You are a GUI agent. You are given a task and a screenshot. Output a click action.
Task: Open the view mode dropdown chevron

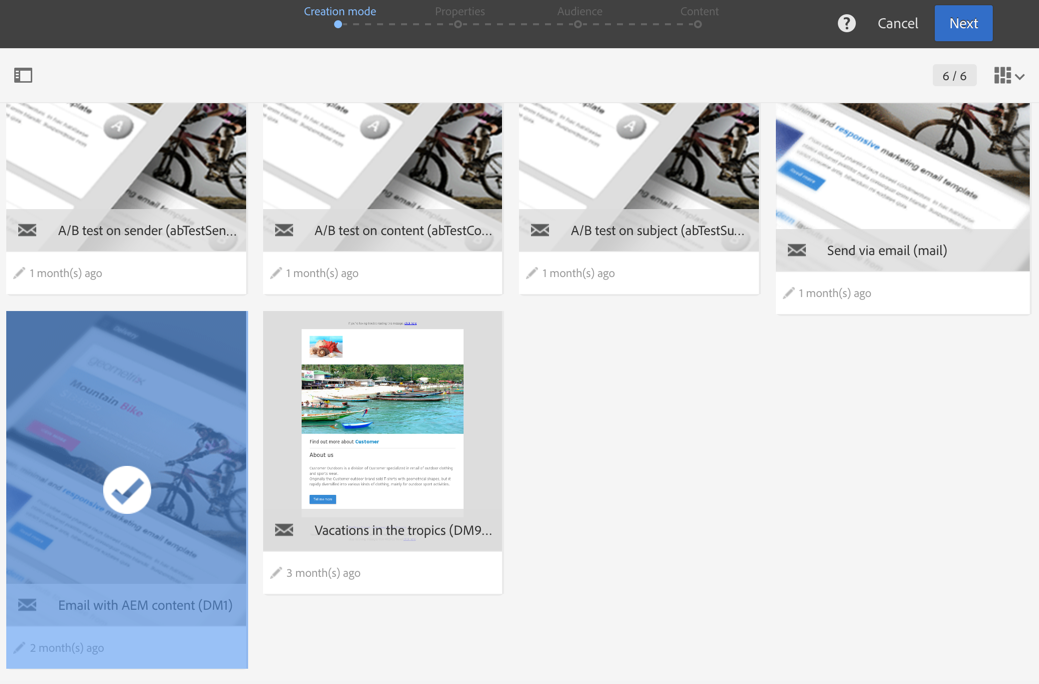tap(1021, 75)
